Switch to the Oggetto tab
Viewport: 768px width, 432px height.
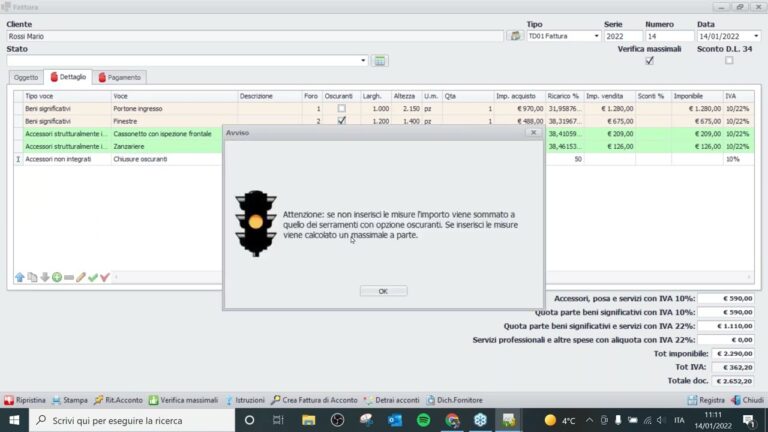[26, 77]
